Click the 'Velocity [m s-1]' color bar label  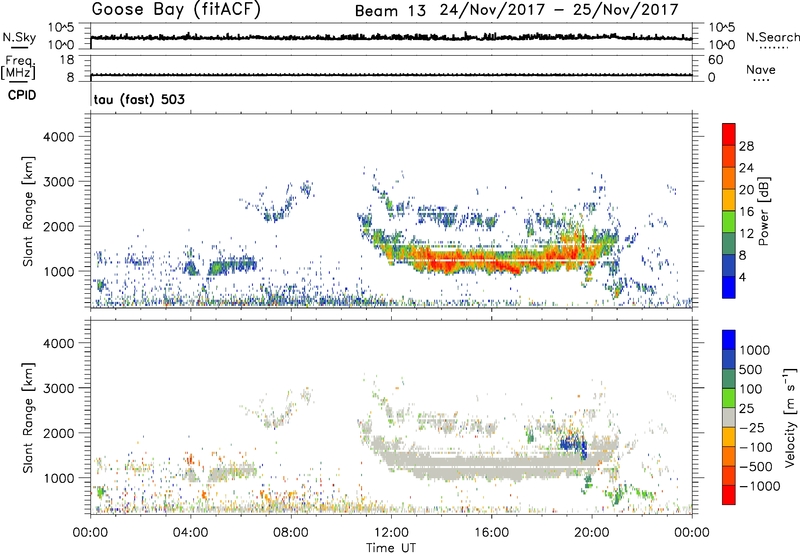click(790, 417)
